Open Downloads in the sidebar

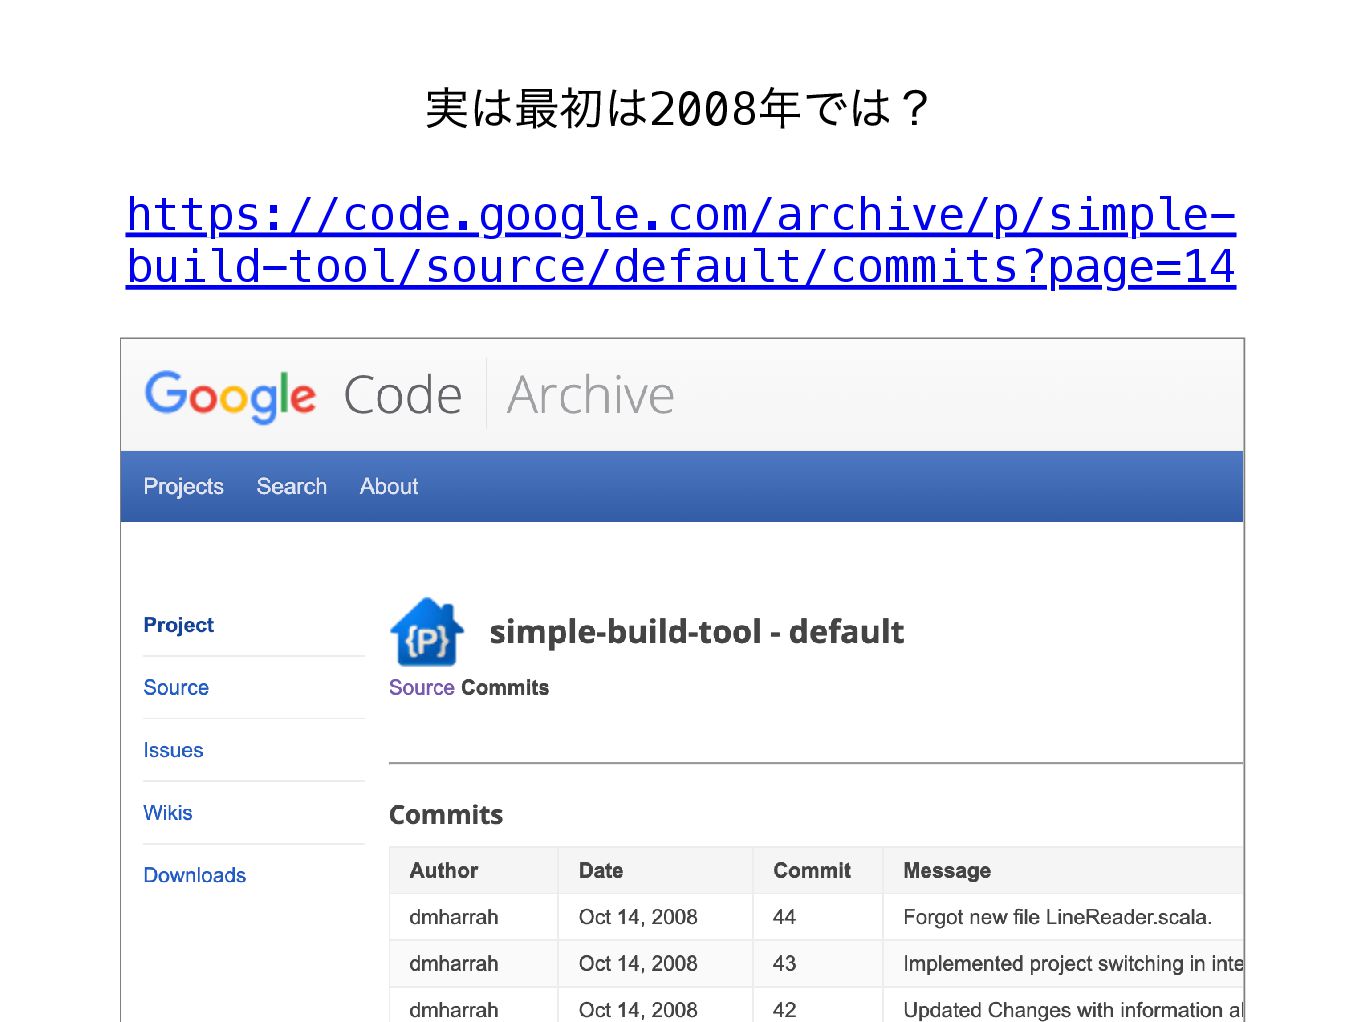click(195, 875)
